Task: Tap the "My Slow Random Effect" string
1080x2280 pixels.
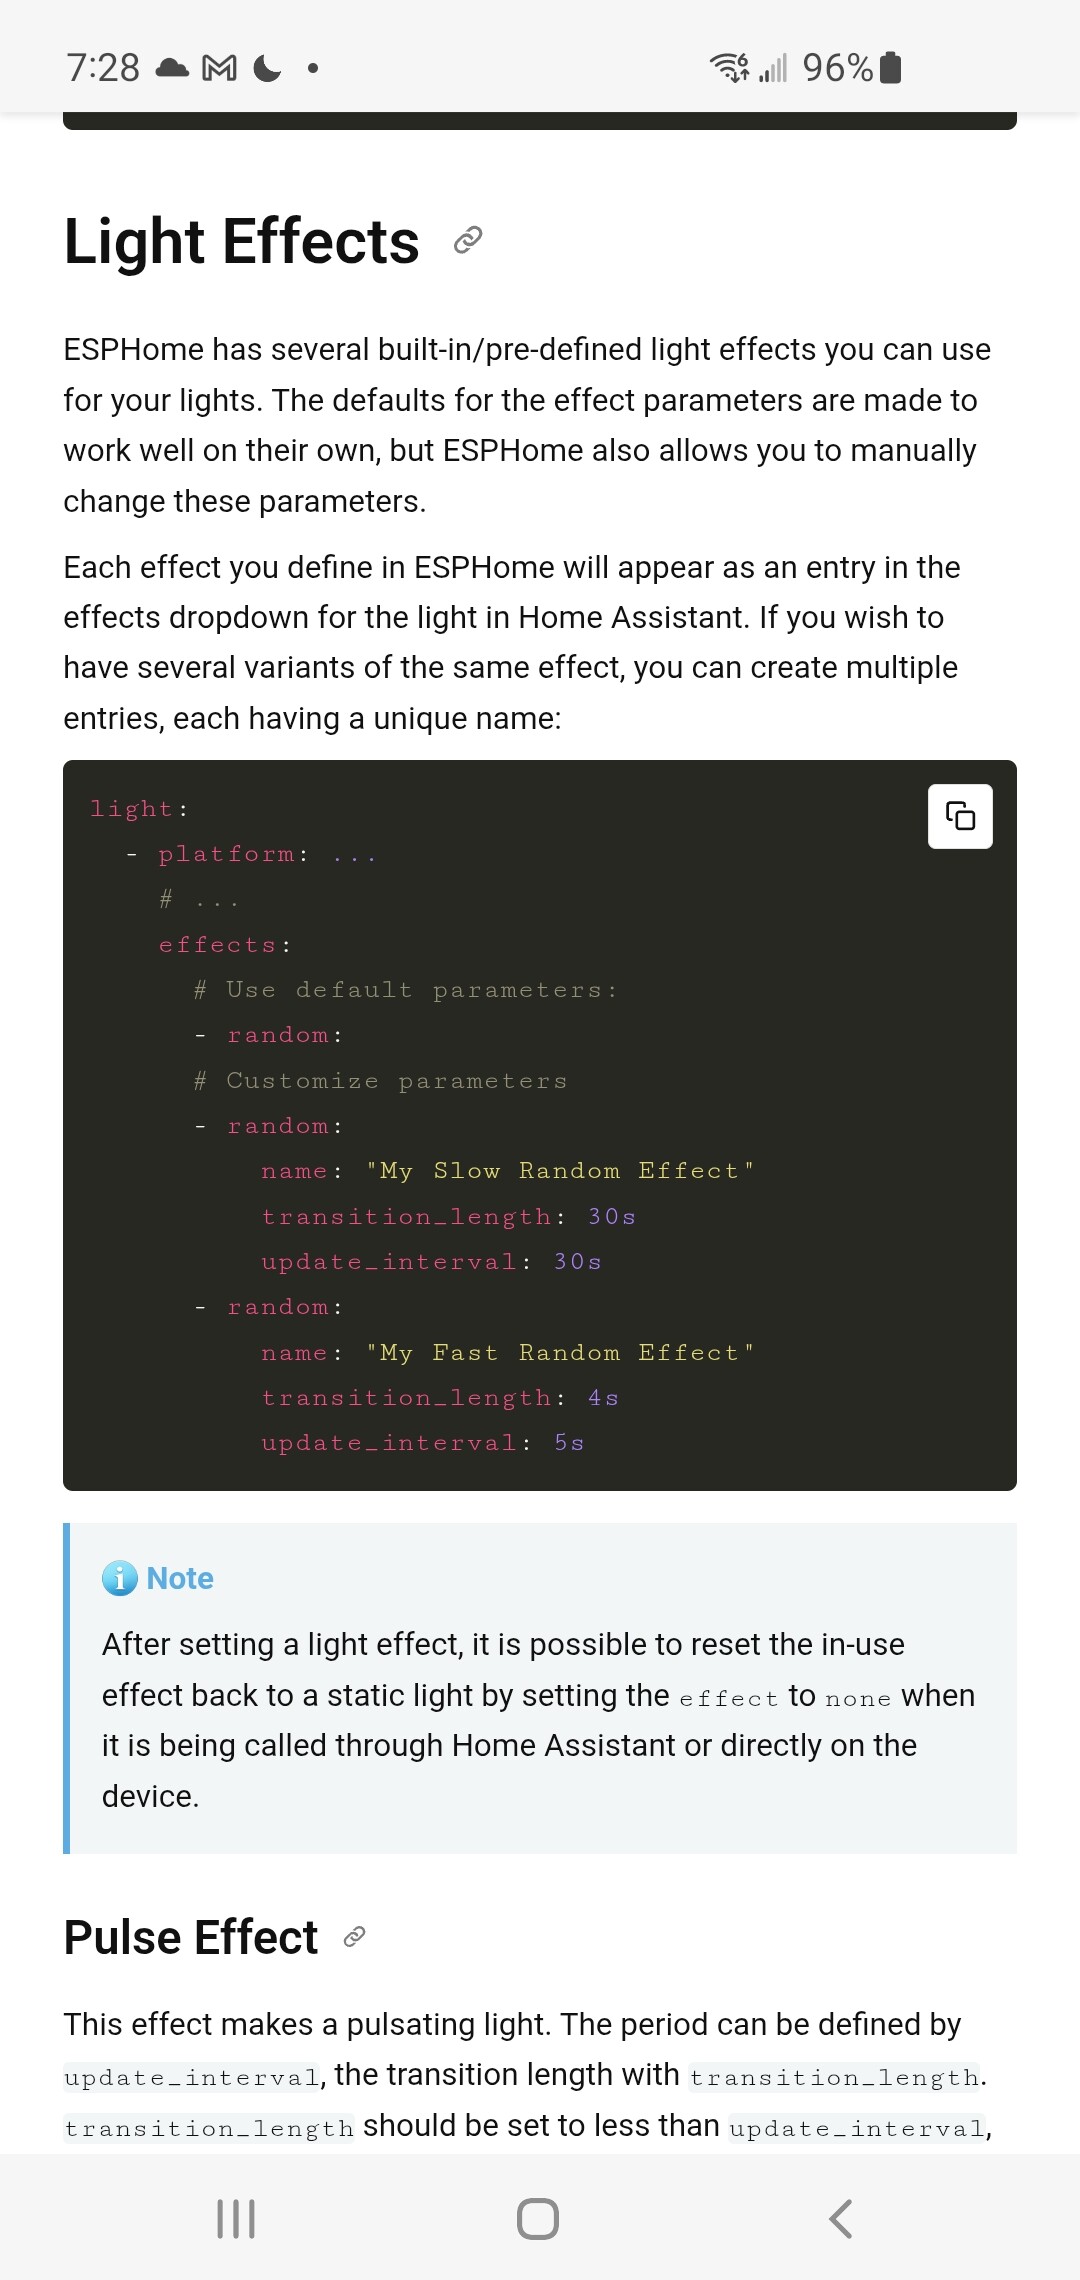Action: pyautogui.click(x=560, y=1171)
